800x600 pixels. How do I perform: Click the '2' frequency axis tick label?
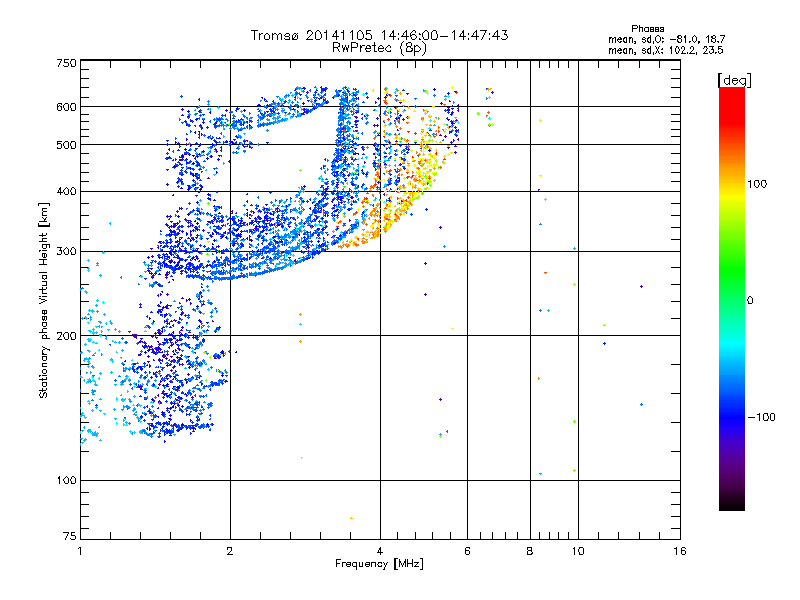click(x=230, y=551)
